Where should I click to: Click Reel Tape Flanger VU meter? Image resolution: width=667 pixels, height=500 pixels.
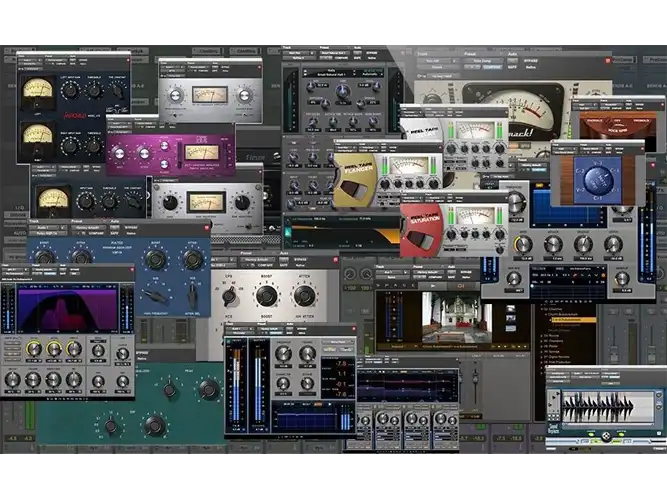click(x=409, y=166)
